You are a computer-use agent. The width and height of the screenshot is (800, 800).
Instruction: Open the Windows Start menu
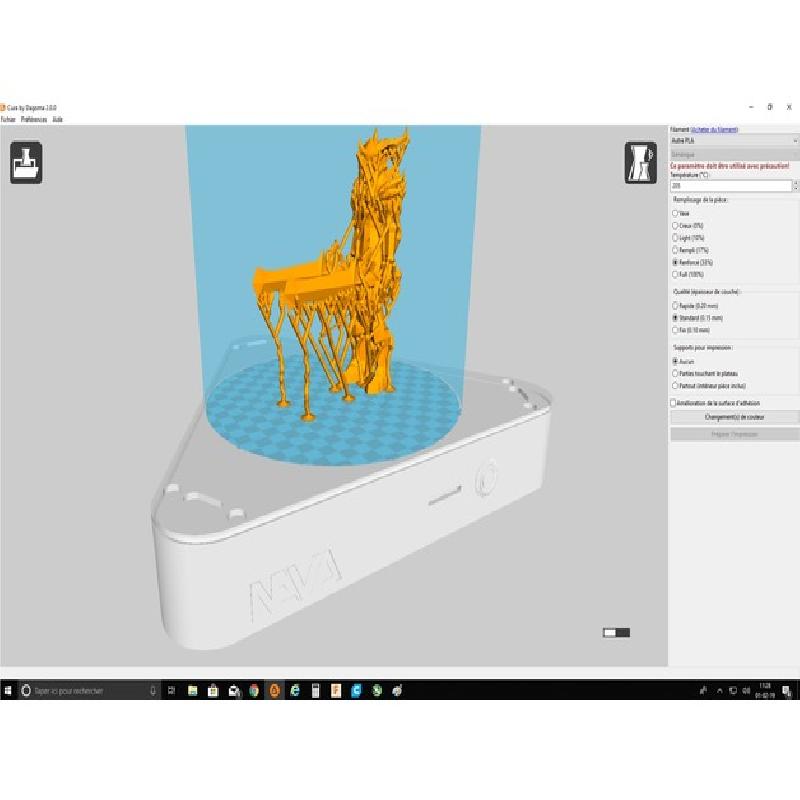pyautogui.click(x=8, y=690)
